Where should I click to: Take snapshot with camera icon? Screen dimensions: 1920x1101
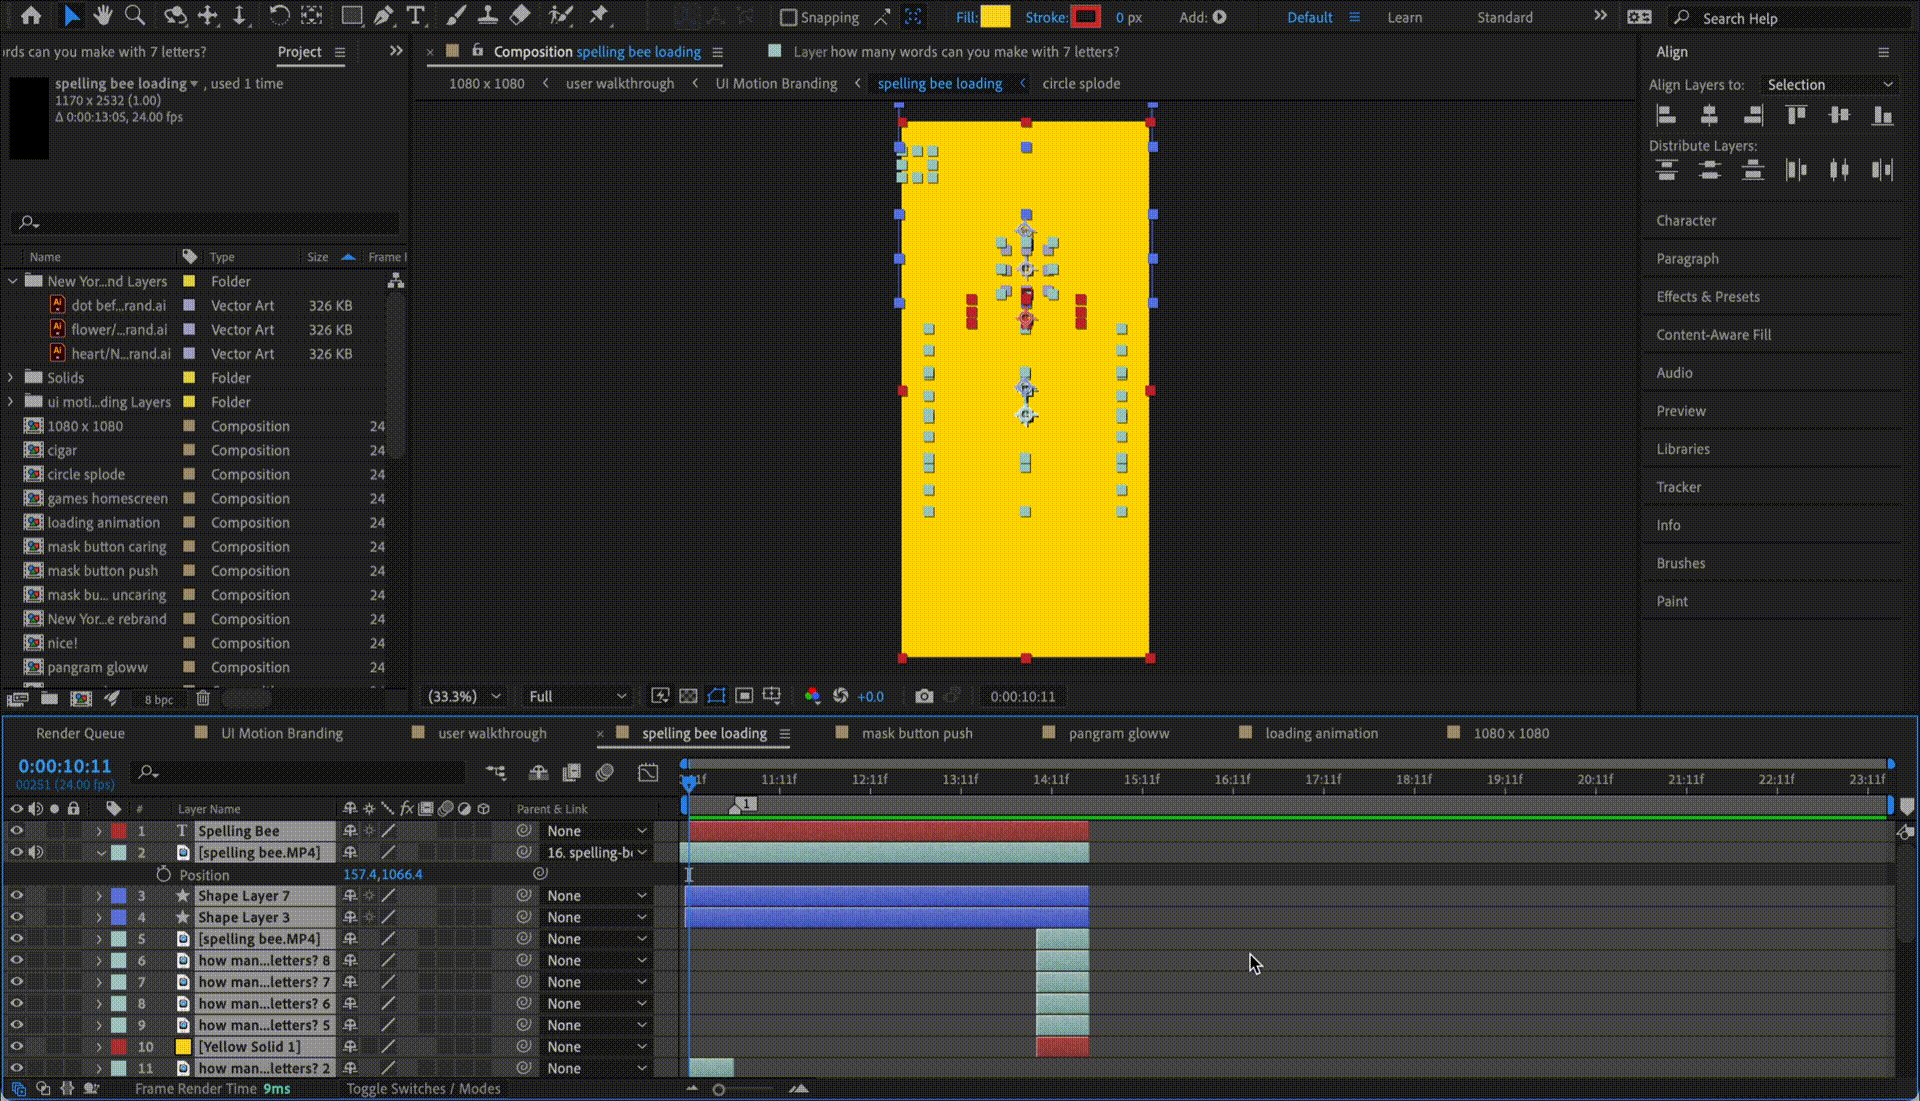point(924,696)
